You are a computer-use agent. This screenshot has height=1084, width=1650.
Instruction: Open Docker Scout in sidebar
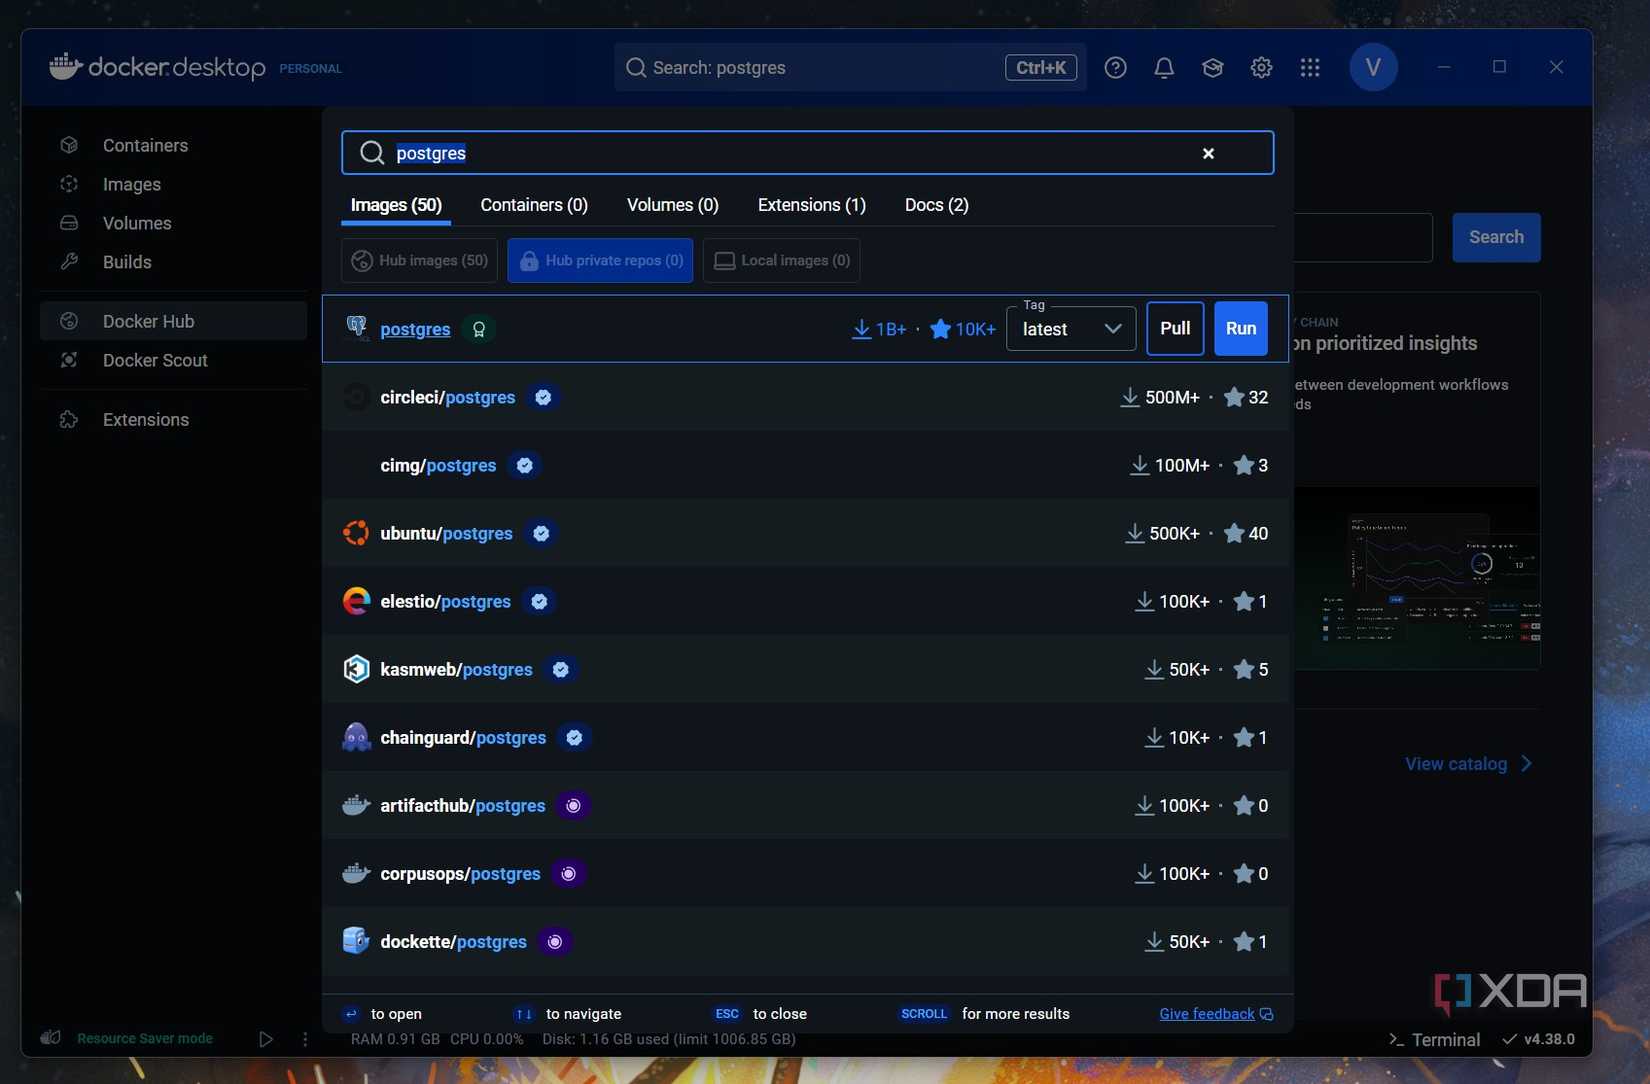174,360
